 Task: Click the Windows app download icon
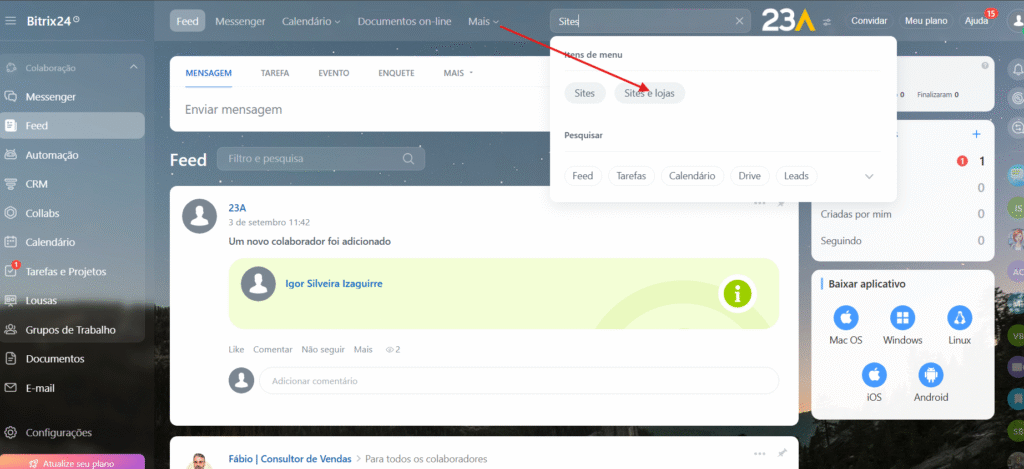click(x=902, y=319)
